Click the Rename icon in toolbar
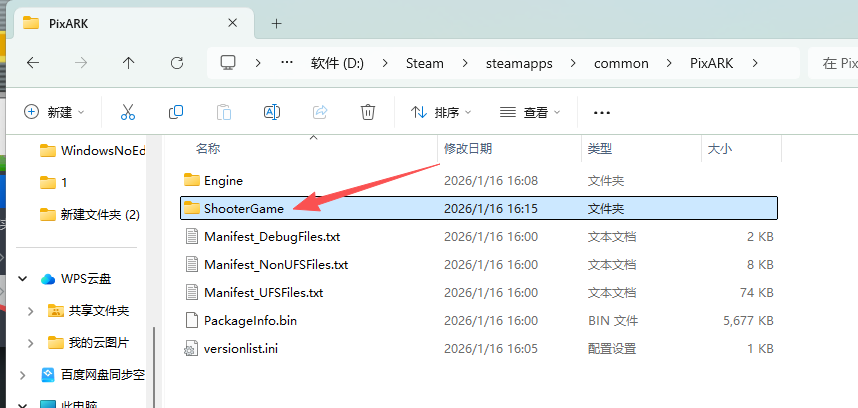The image size is (858, 408). point(271,112)
